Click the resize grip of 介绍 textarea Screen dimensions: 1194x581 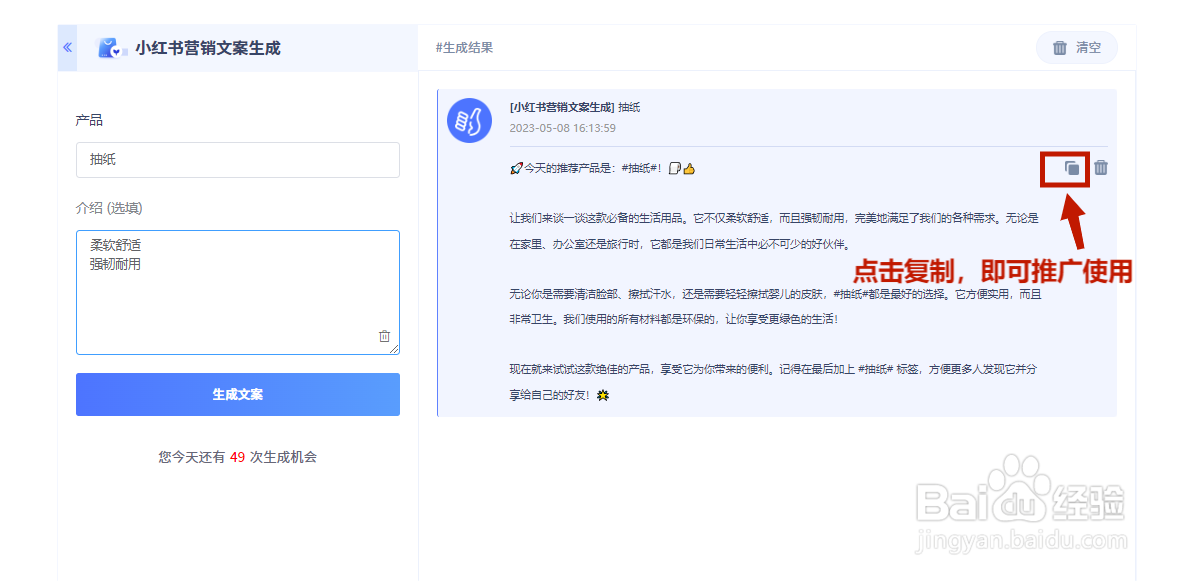(x=394, y=349)
